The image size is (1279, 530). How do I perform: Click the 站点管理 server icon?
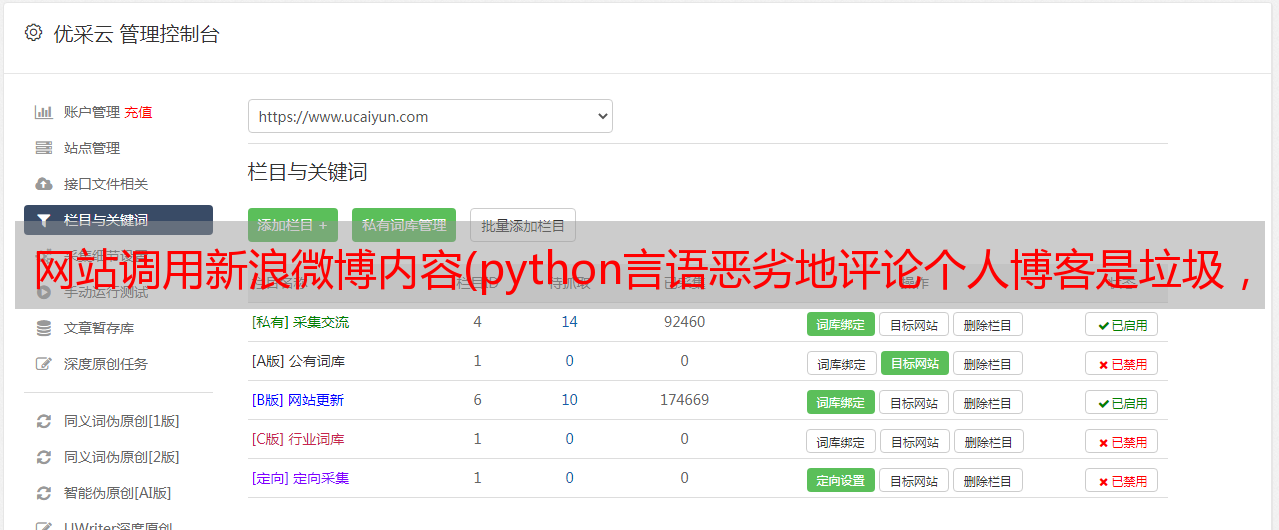[x=44, y=148]
